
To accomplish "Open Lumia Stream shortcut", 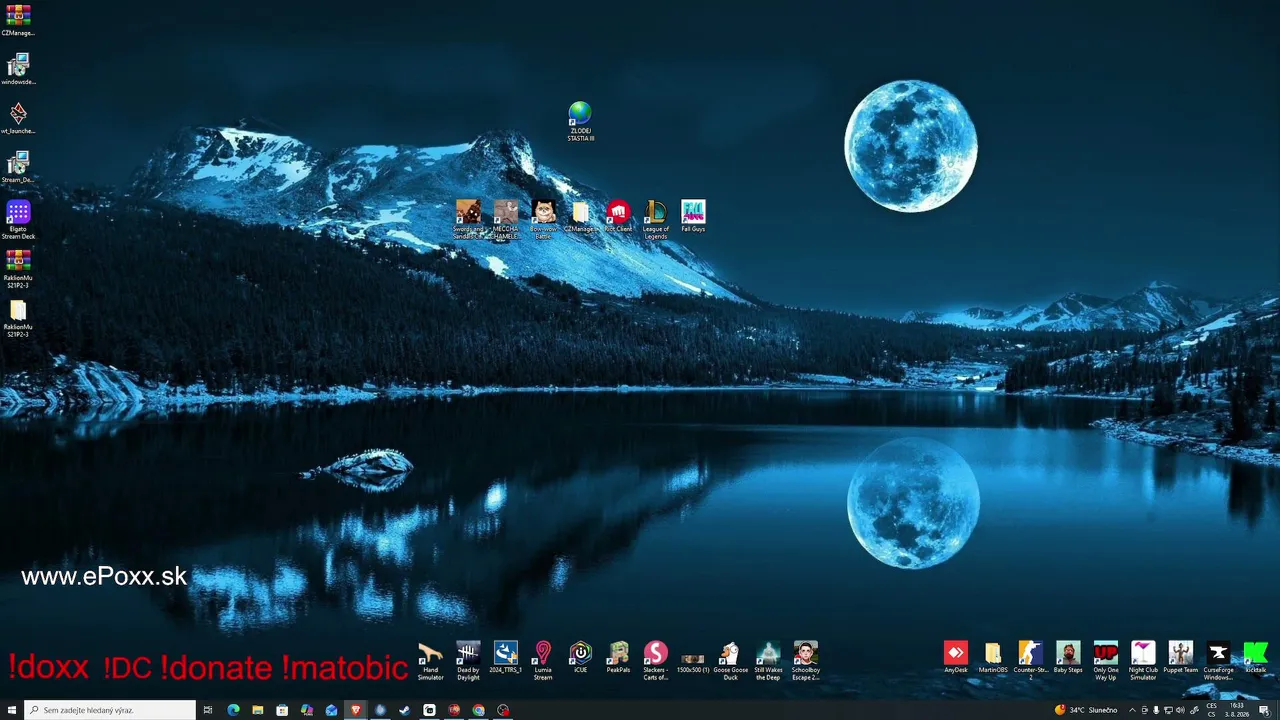I will (x=543, y=660).
